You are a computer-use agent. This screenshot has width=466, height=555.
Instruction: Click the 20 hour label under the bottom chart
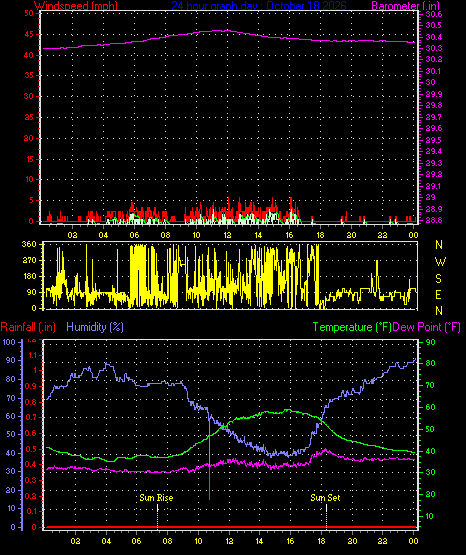tap(352, 541)
